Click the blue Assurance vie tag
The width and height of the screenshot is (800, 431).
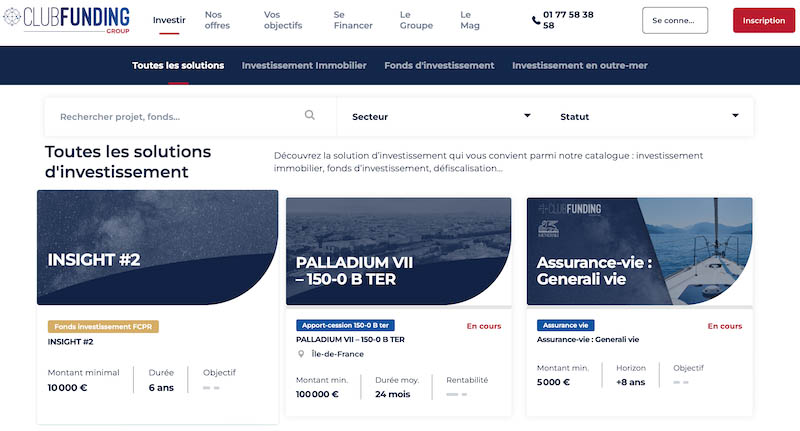[x=565, y=325]
